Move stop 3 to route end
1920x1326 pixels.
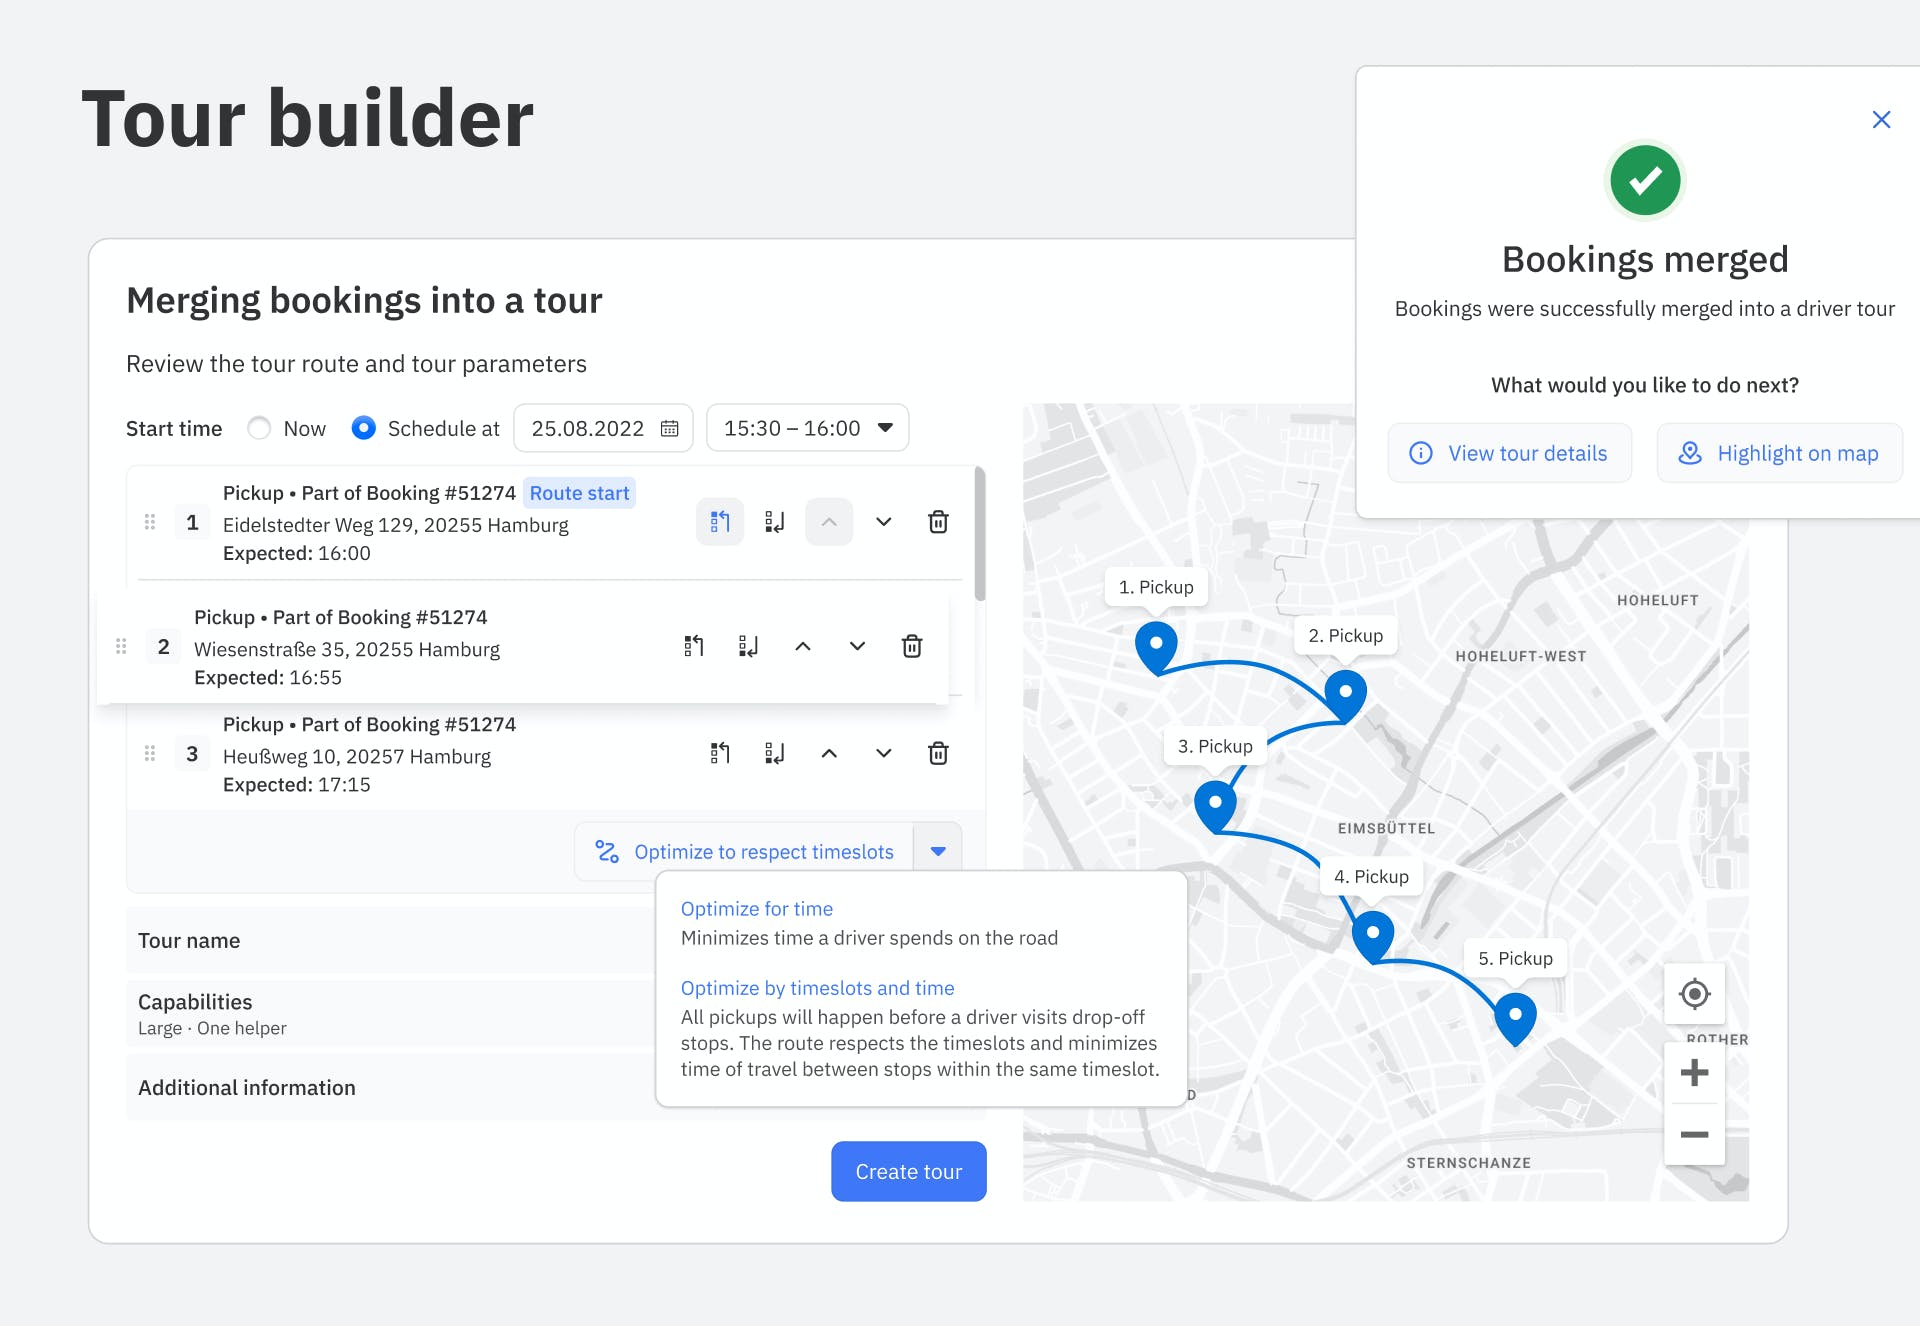[775, 753]
